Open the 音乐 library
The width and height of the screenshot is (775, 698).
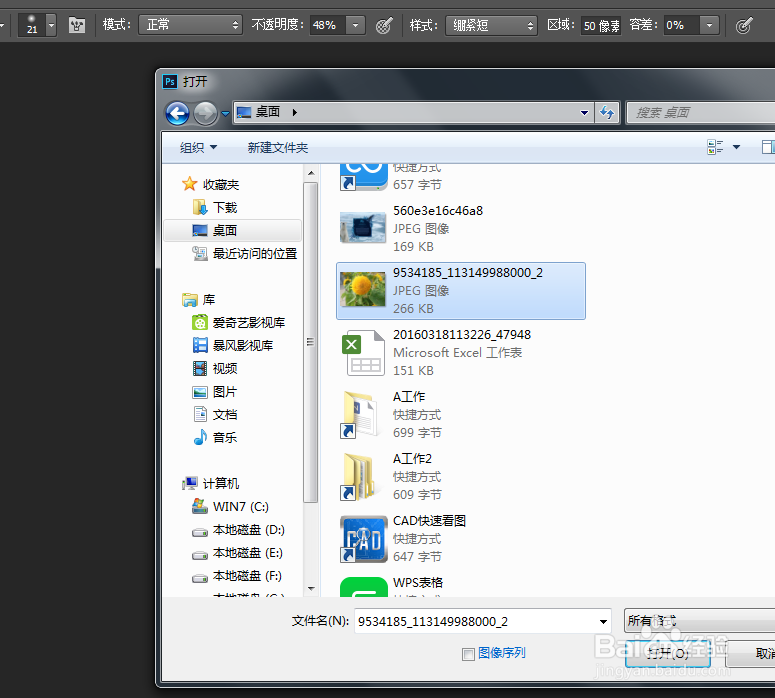(215, 437)
